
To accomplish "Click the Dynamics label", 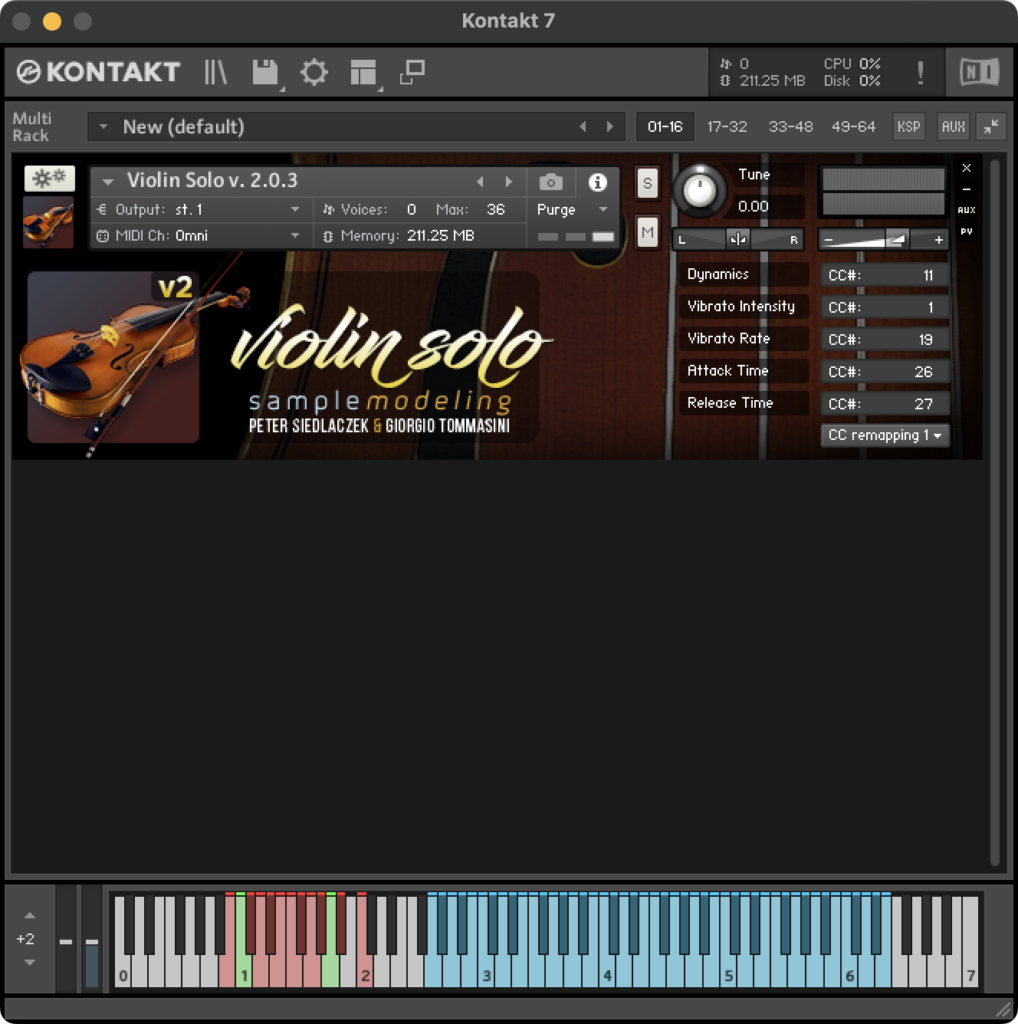I will 718,274.
